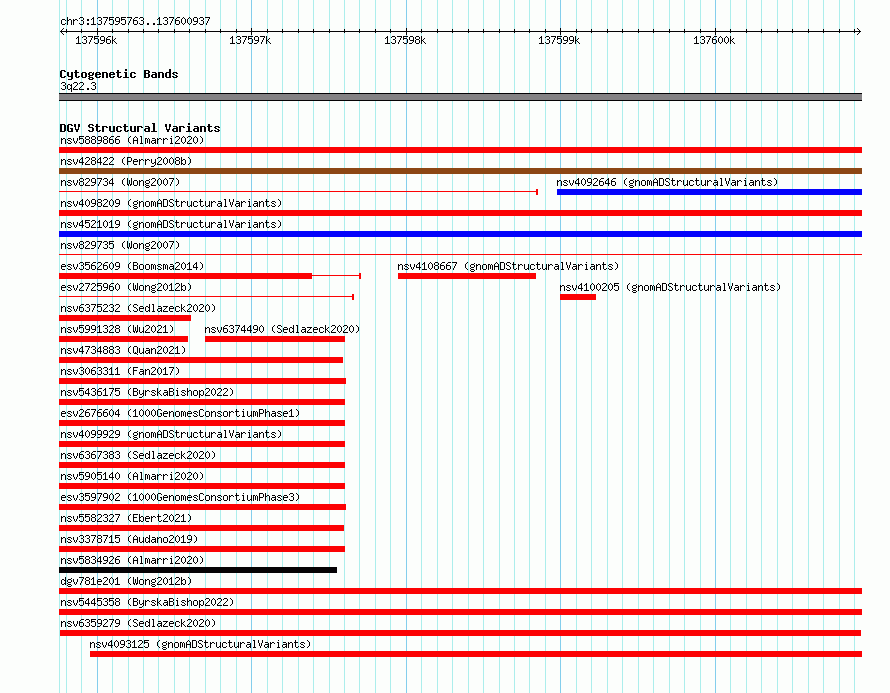Click the short nsv4100205 red bar
Screen dimensions: 890x693
[578, 297]
